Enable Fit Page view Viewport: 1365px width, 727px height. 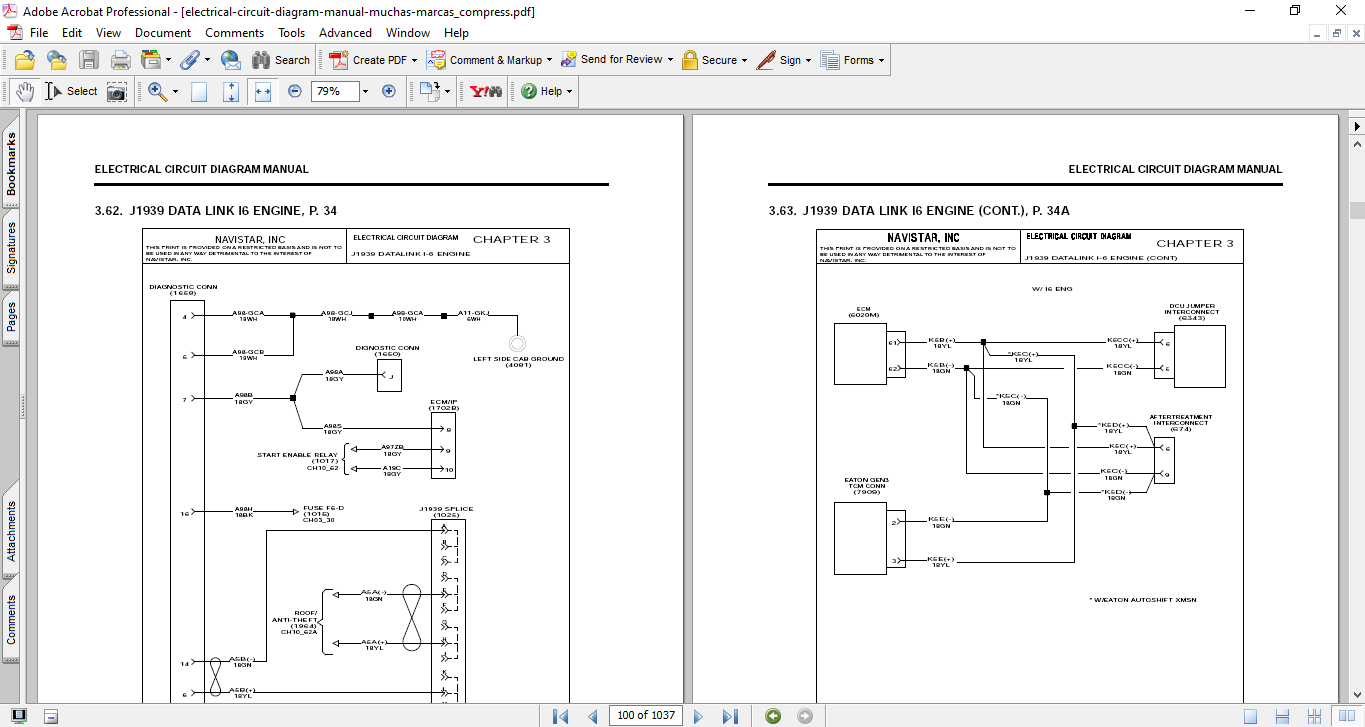231,91
